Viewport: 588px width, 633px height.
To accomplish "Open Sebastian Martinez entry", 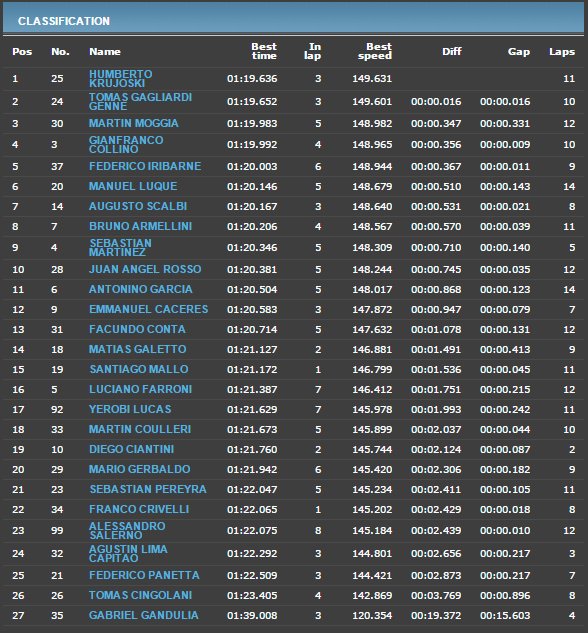I will pyautogui.click(x=120, y=247).
